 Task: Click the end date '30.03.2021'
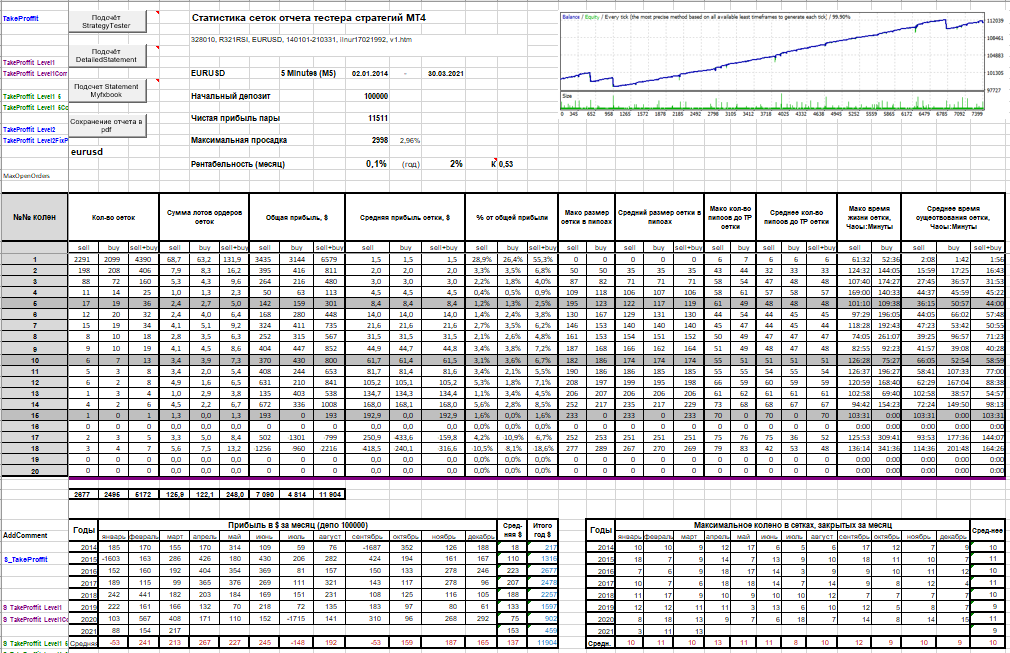tap(446, 73)
